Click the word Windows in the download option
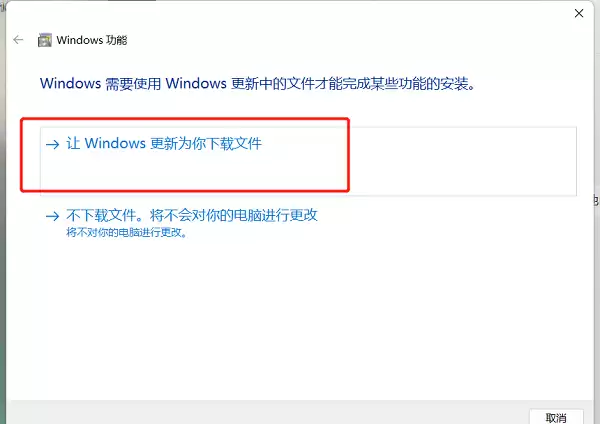600x424 pixels. pos(115,144)
